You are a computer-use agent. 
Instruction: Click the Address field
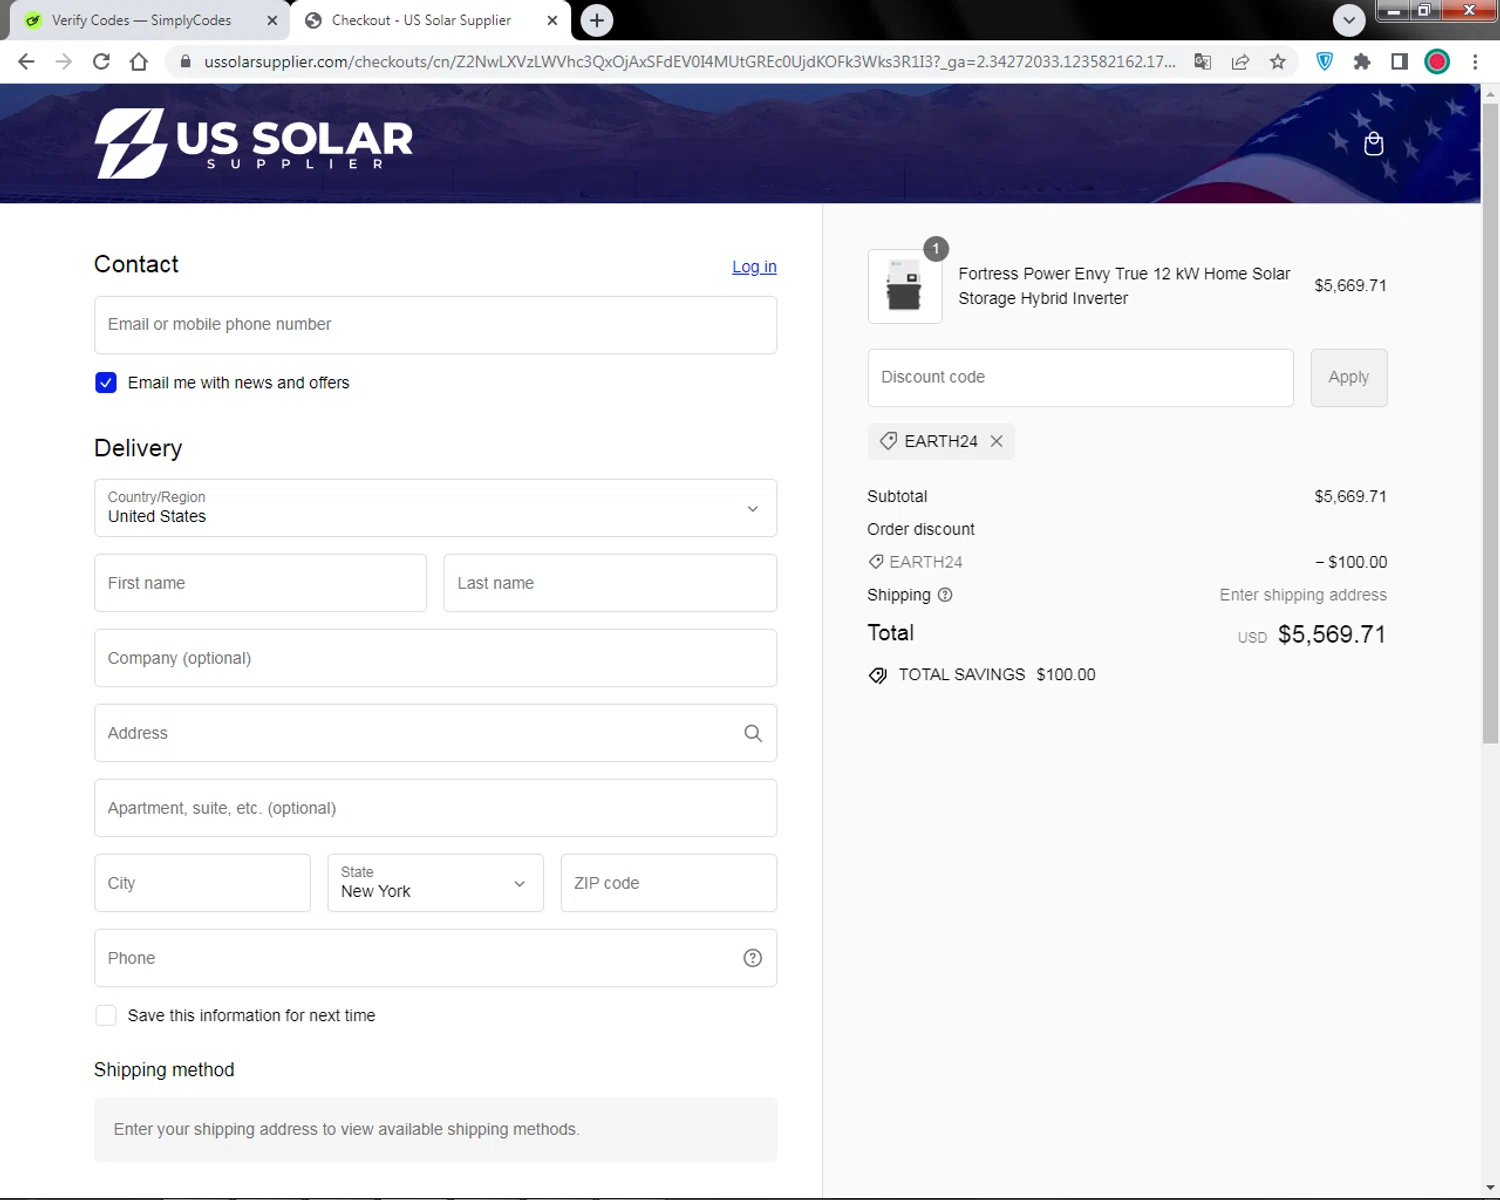[x=435, y=733]
